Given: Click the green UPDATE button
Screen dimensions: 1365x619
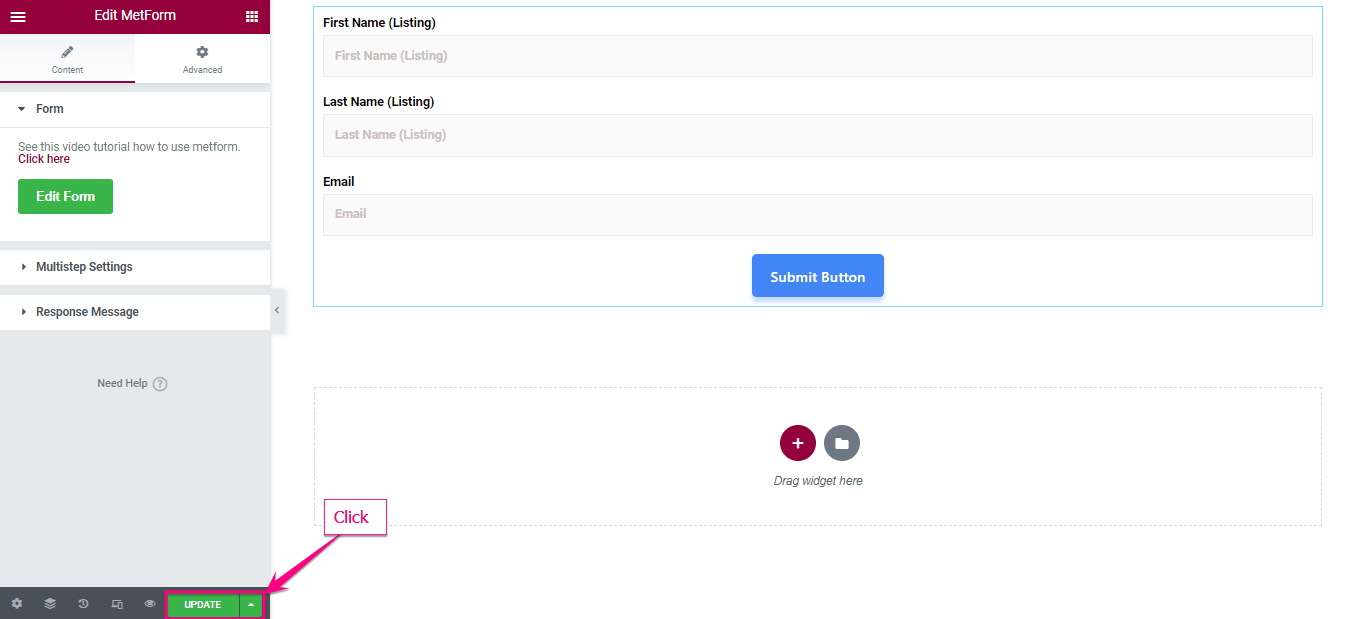Looking at the screenshot, I should [x=203, y=605].
